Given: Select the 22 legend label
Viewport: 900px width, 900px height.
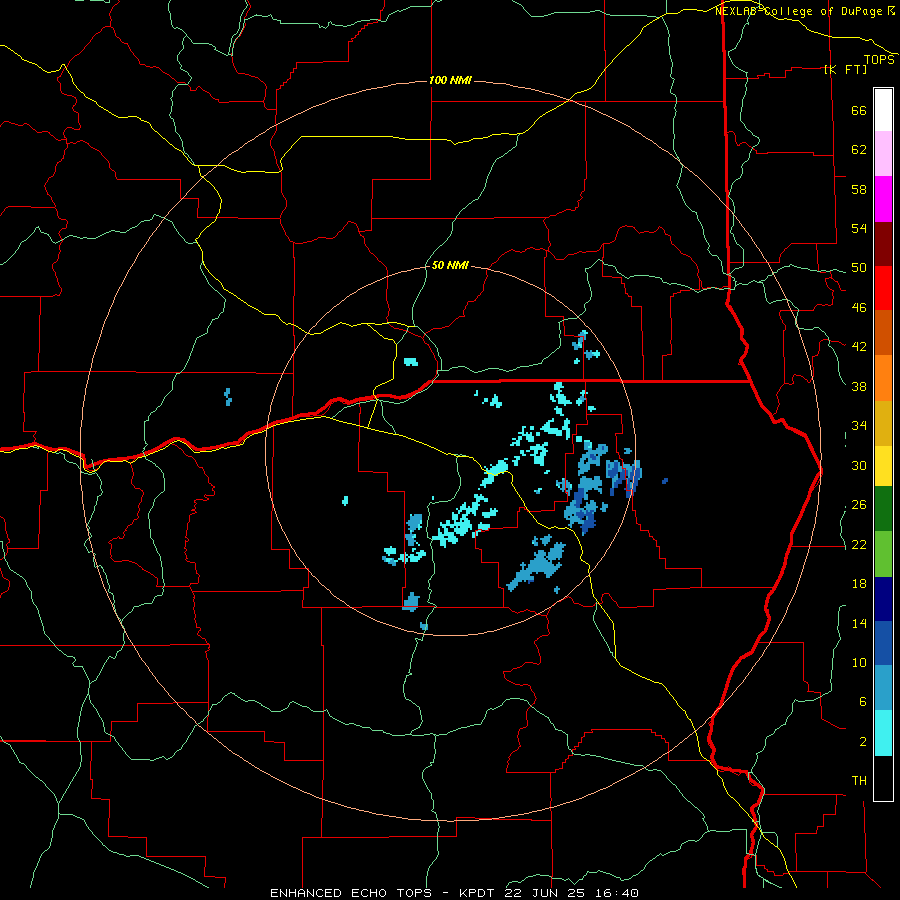Looking at the screenshot, I should coord(859,544).
